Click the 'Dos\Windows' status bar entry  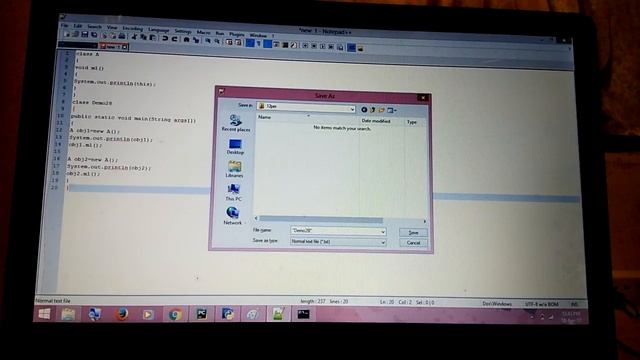497,304
